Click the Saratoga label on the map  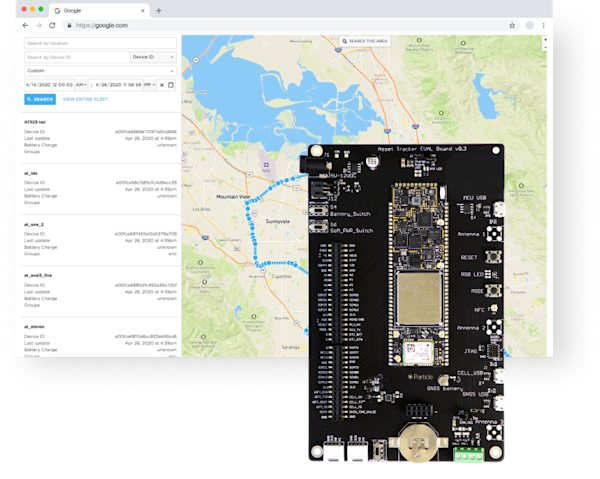(x=290, y=347)
